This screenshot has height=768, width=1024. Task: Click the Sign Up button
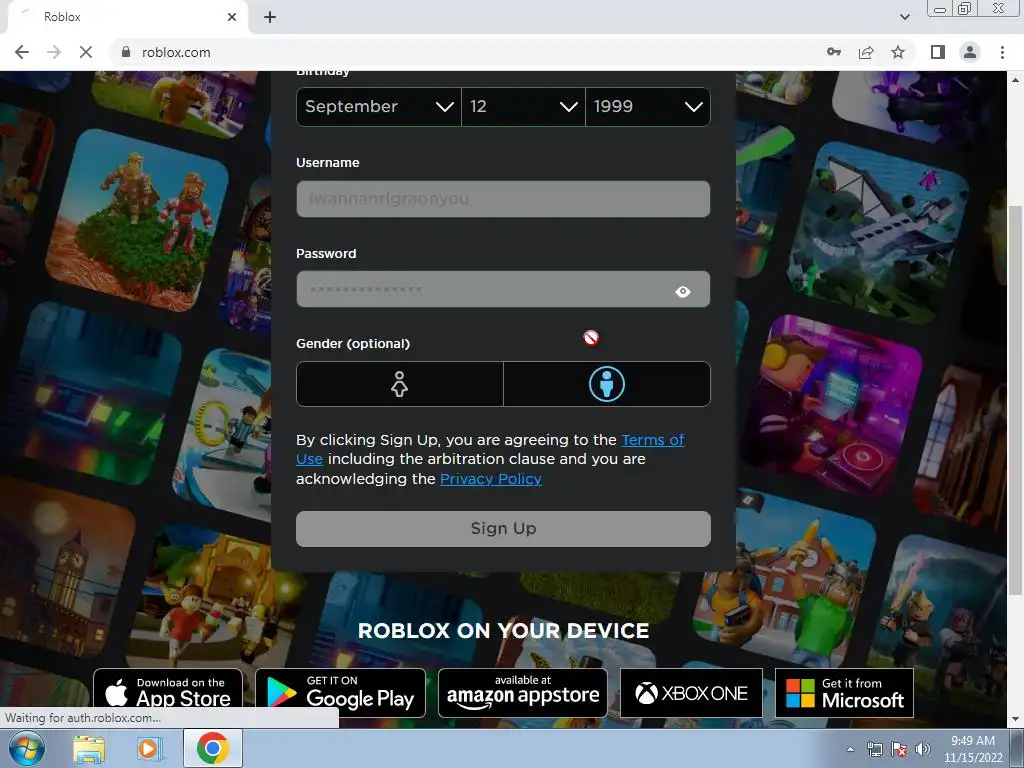point(503,528)
